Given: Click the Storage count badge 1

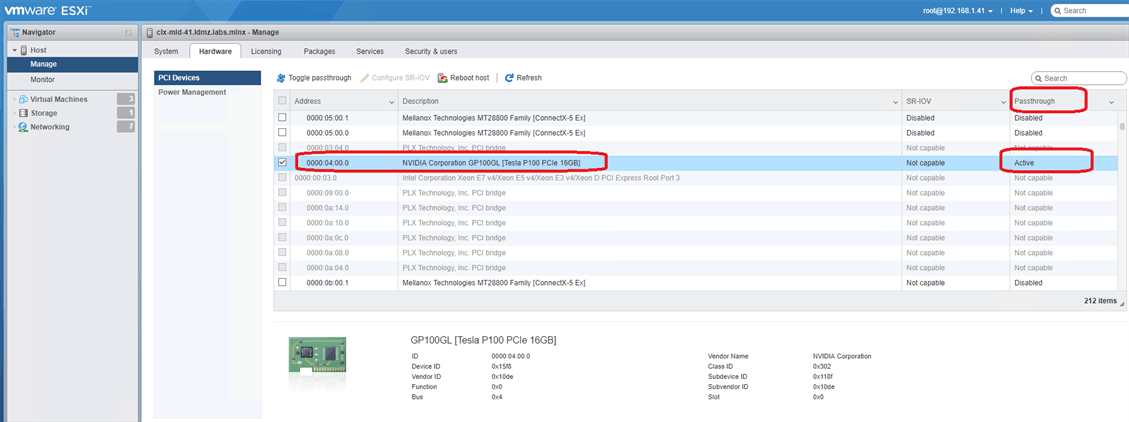Looking at the screenshot, I should tap(126, 113).
